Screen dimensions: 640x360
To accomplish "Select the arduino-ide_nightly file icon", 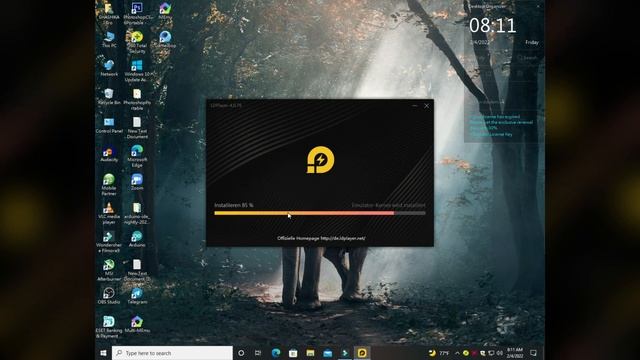I will tap(137, 213).
